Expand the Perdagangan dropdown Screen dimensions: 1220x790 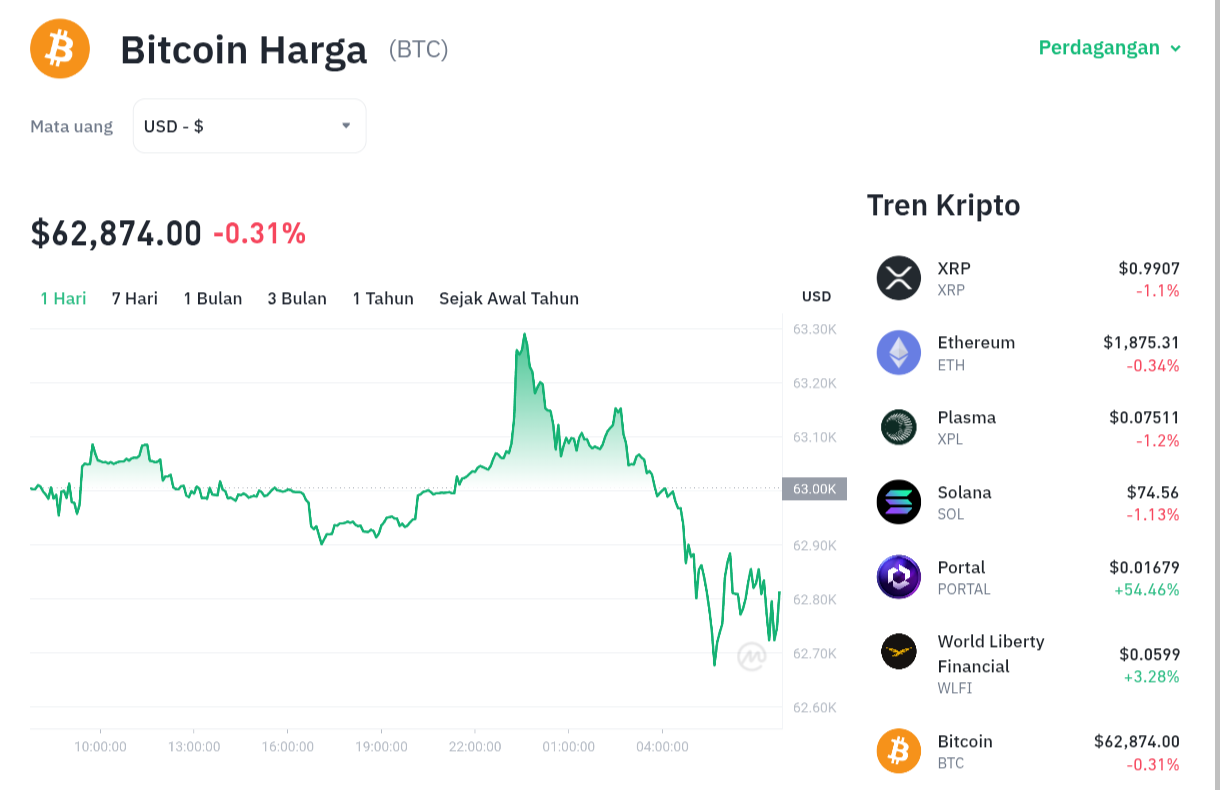(x=1110, y=48)
